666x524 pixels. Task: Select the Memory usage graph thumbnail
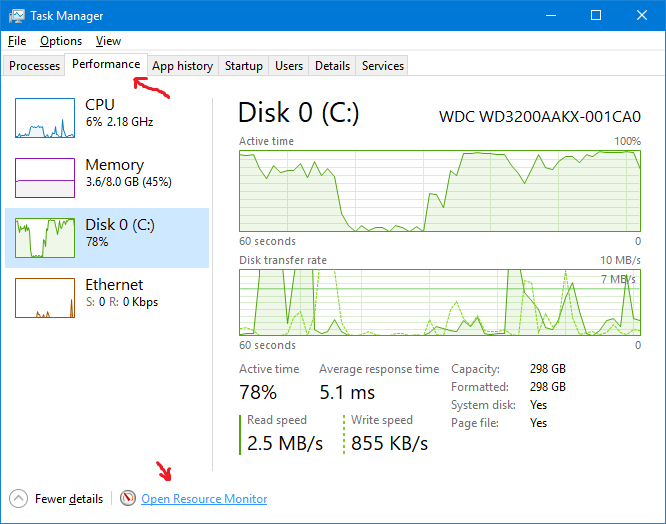[x=45, y=177]
